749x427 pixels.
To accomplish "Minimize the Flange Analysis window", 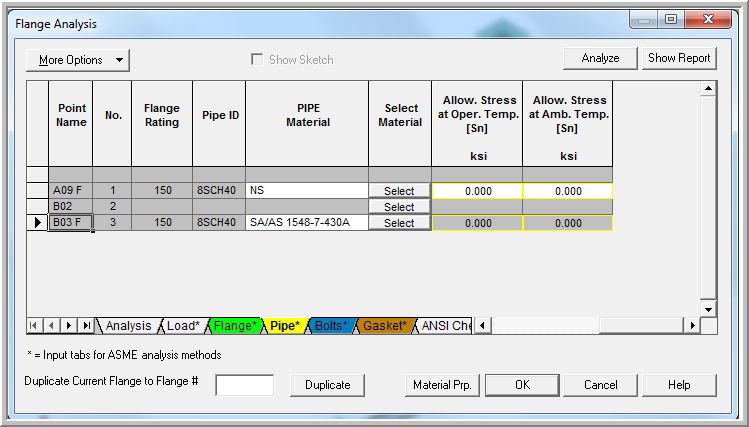I will click(644, 20).
